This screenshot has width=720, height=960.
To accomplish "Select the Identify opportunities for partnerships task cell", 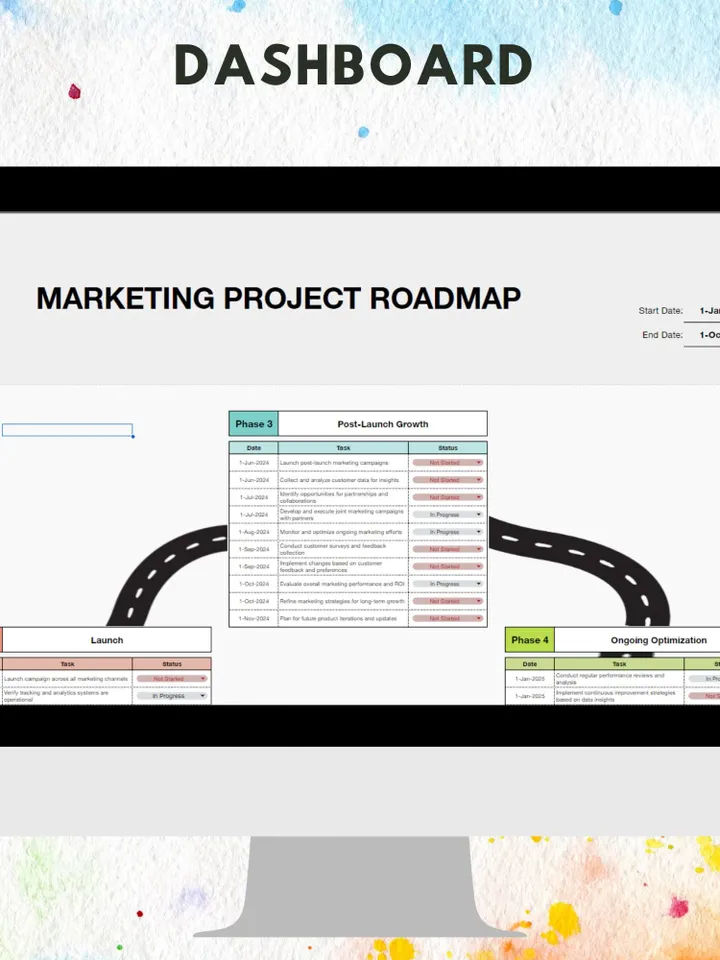I will pos(343,497).
